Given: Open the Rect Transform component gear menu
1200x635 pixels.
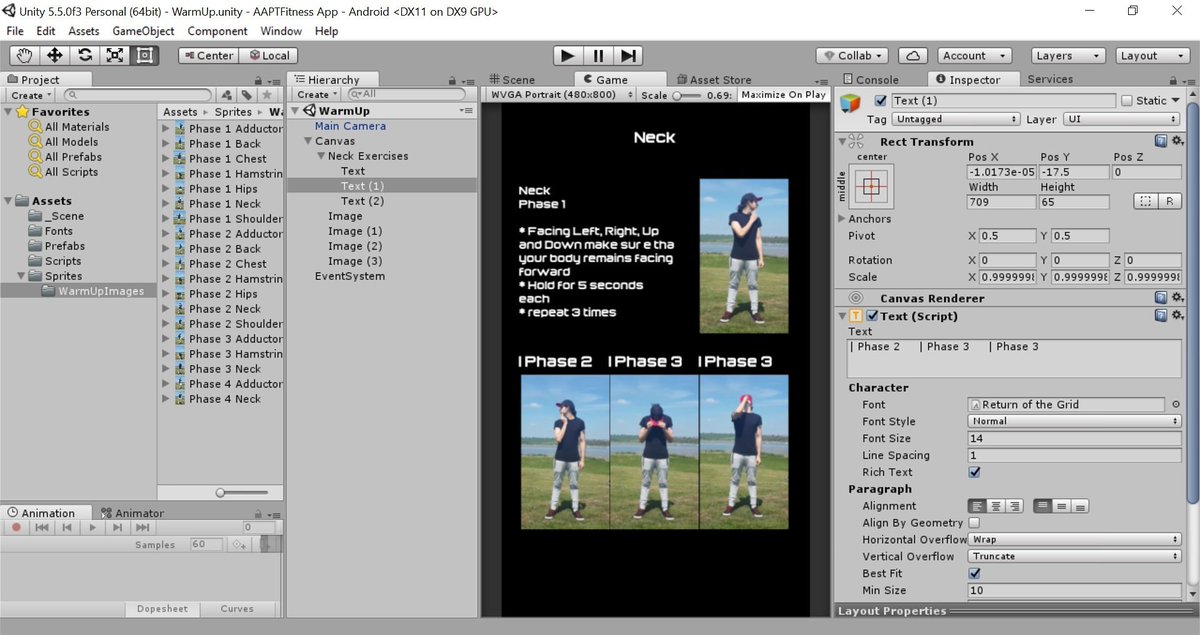Looking at the screenshot, I should [x=1177, y=142].
